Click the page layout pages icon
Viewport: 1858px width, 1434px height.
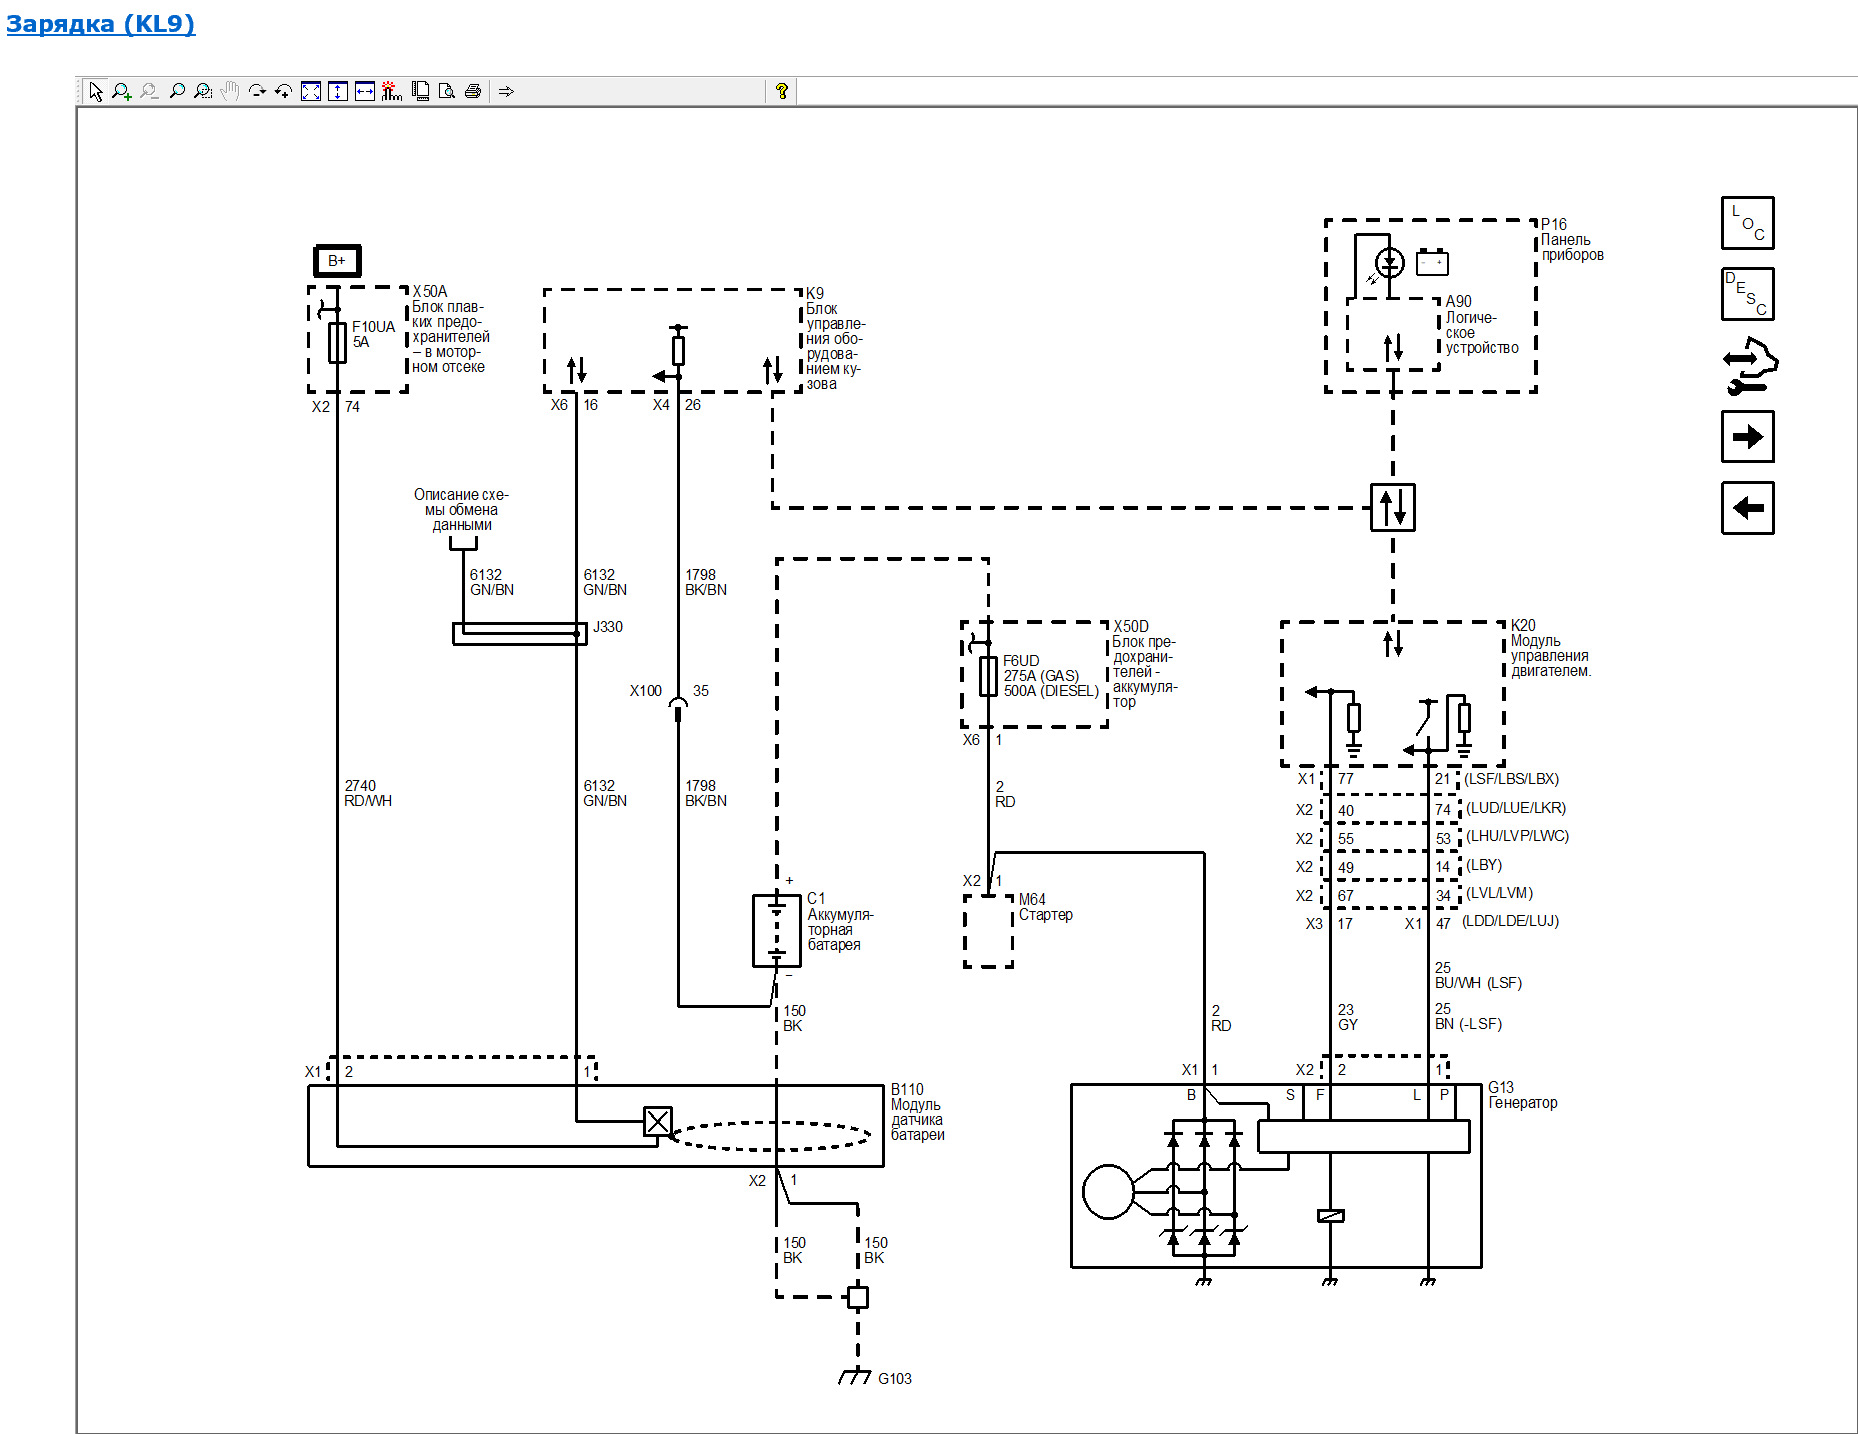(421, 91)
